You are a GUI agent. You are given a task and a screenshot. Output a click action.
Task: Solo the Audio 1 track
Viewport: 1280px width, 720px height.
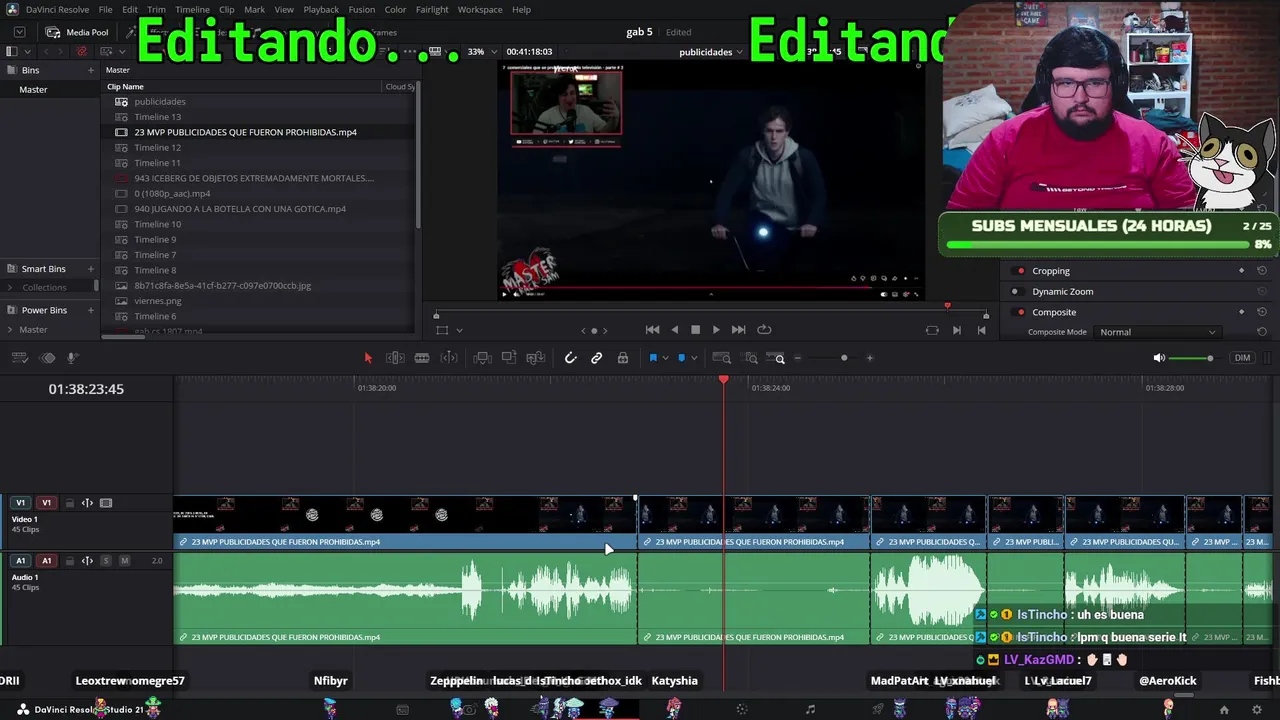(x=106, y=561)
